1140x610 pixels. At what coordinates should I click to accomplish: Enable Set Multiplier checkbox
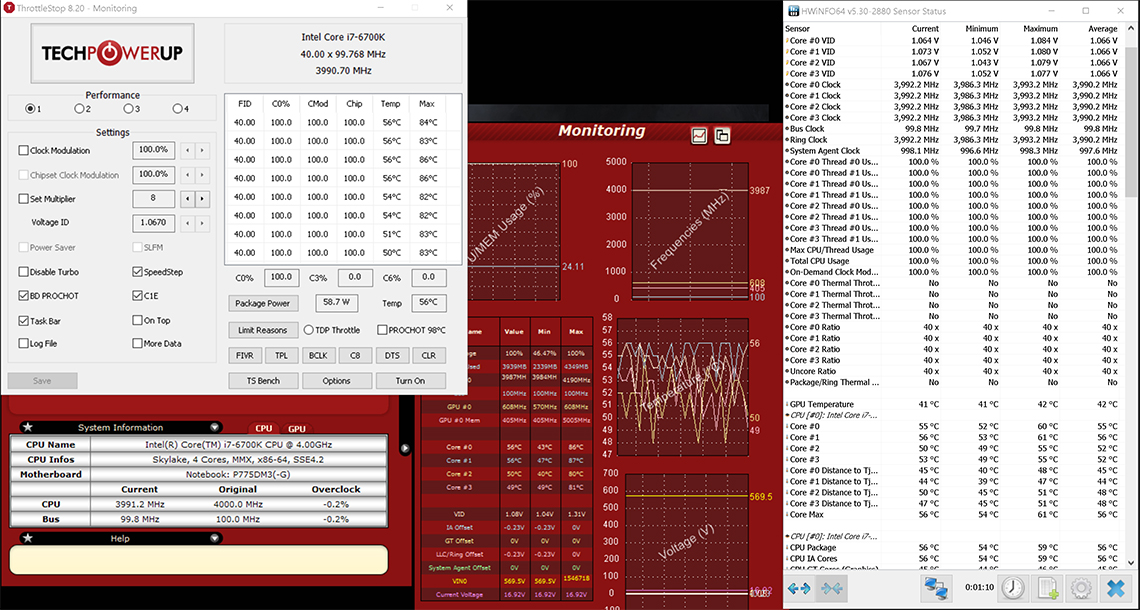[x=23, y=198]
